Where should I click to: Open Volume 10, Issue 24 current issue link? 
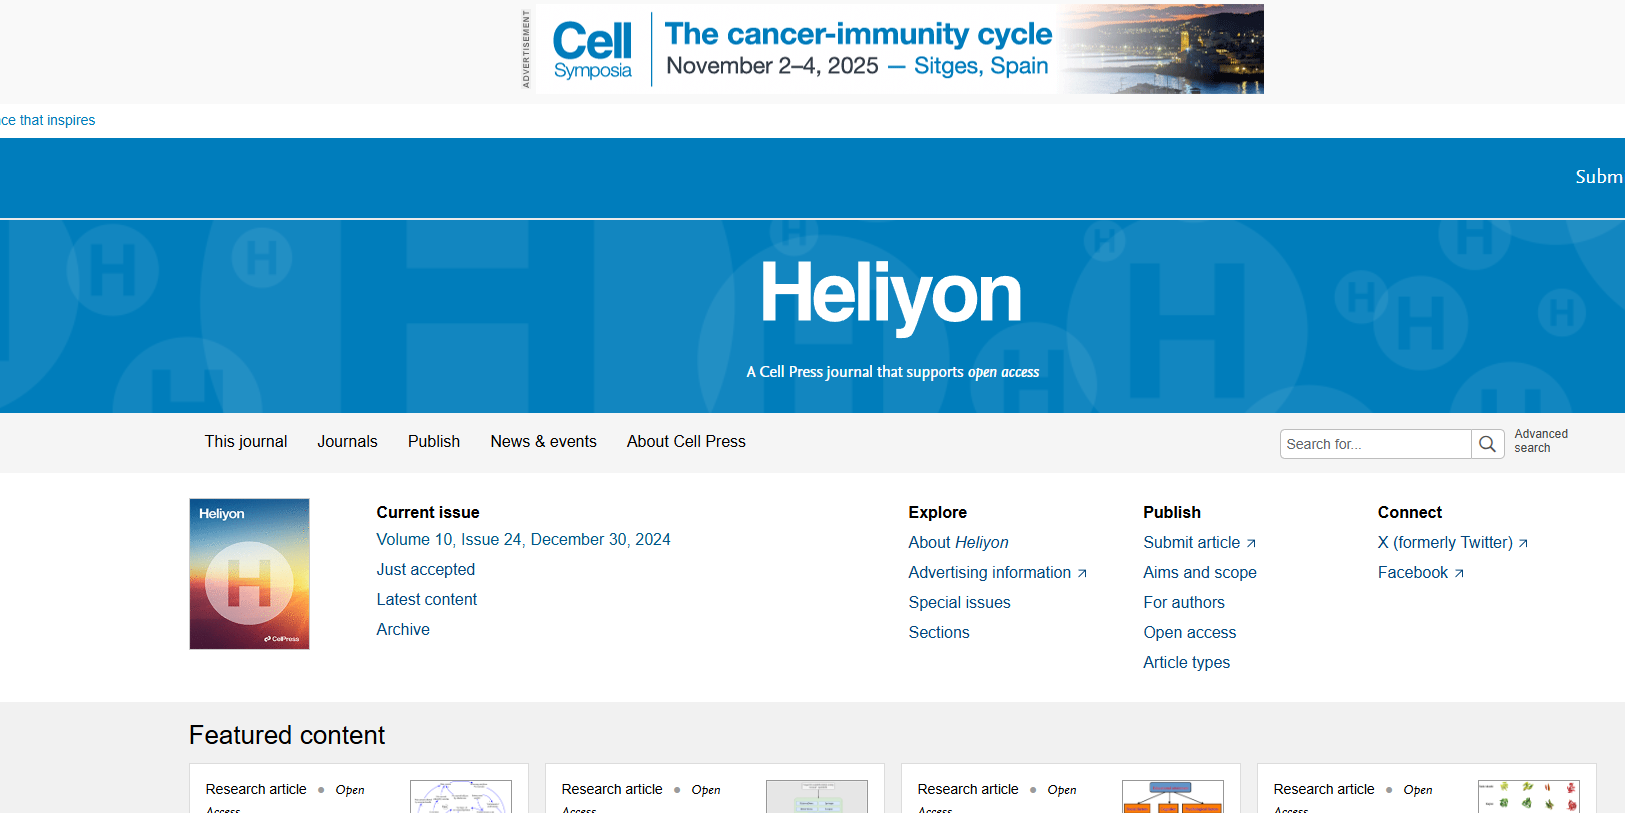[x=523, y=539]
